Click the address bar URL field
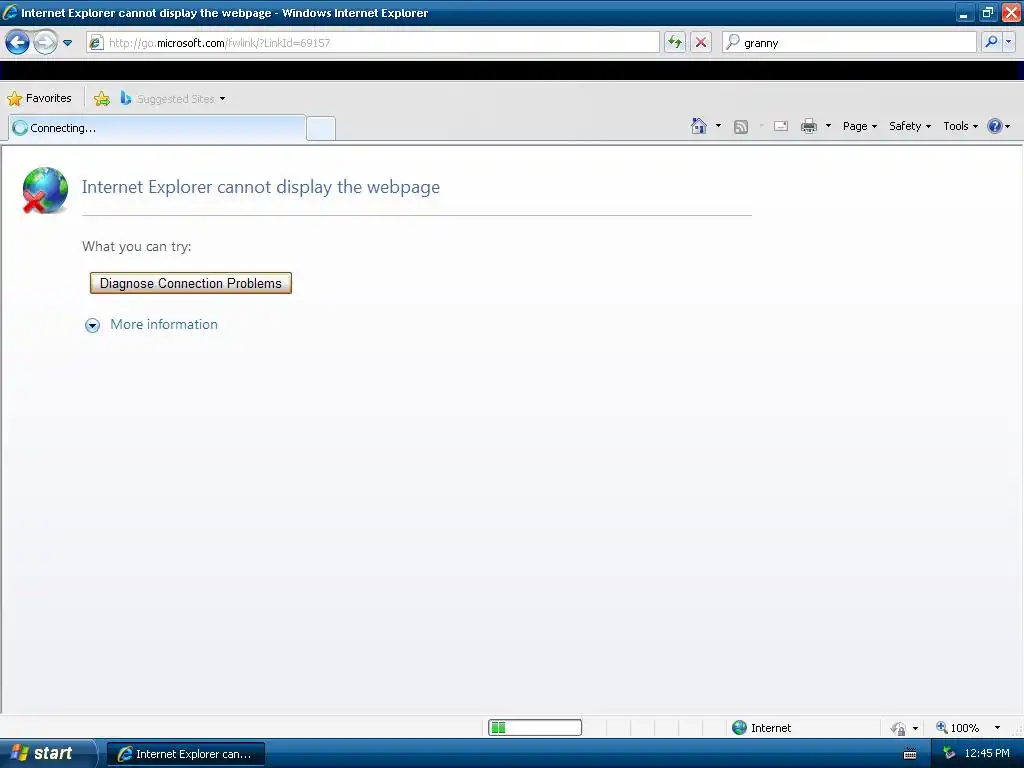Image resolution: width=1024 pixels, height=768 pixels. tap(373, 42)
